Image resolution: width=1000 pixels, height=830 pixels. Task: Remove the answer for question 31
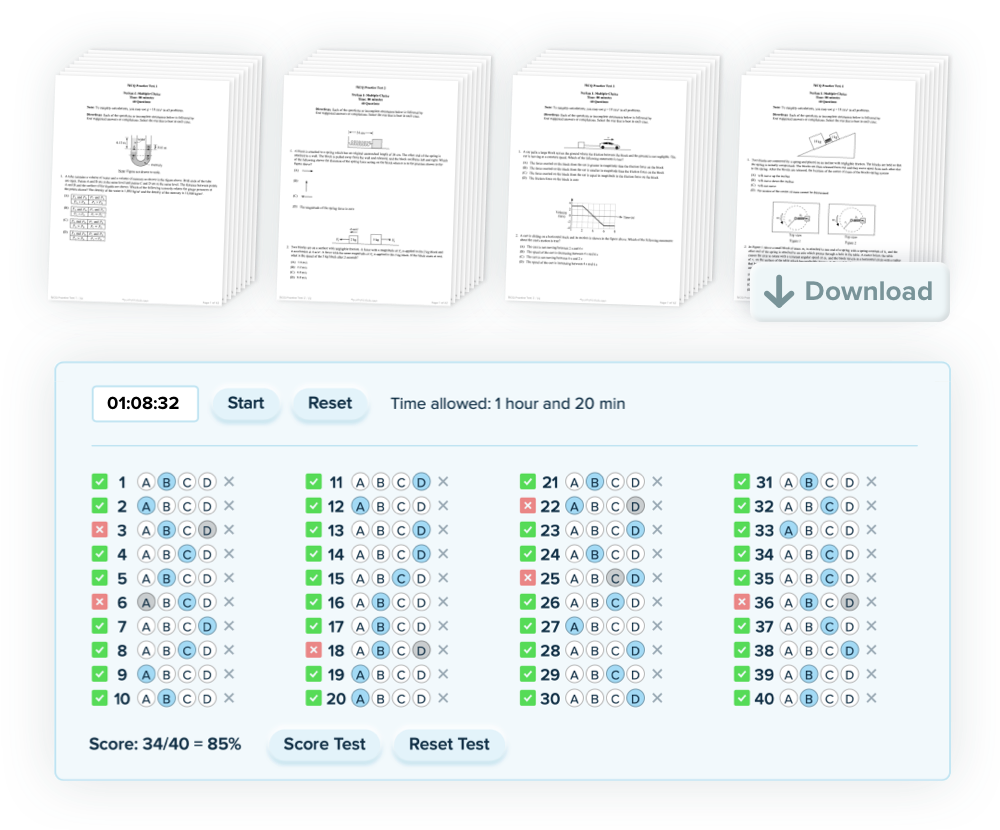871,482
